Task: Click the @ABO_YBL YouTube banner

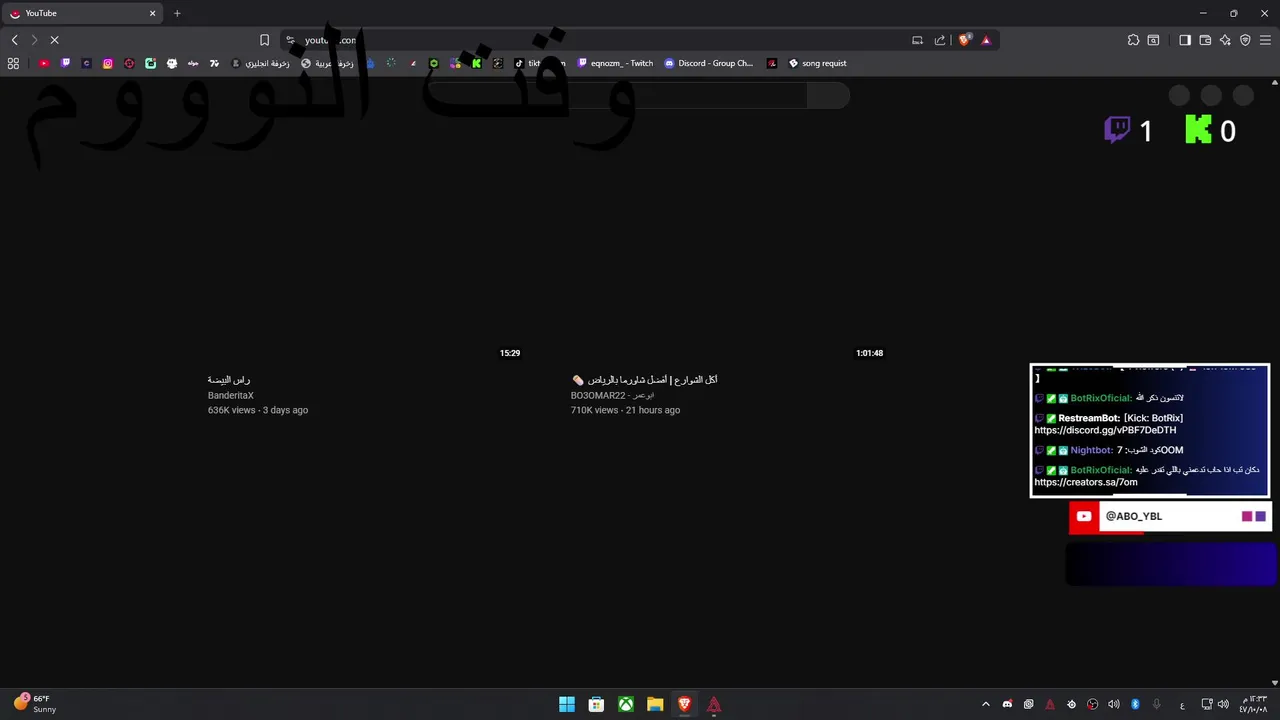Action: point(1170,516)
